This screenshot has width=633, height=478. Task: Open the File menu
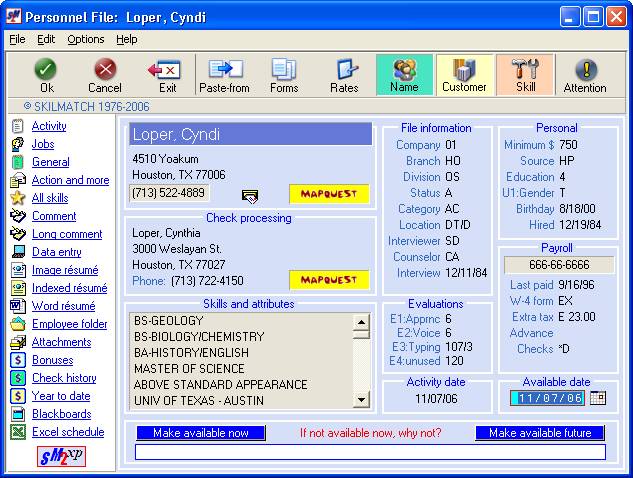coord(17,39)
